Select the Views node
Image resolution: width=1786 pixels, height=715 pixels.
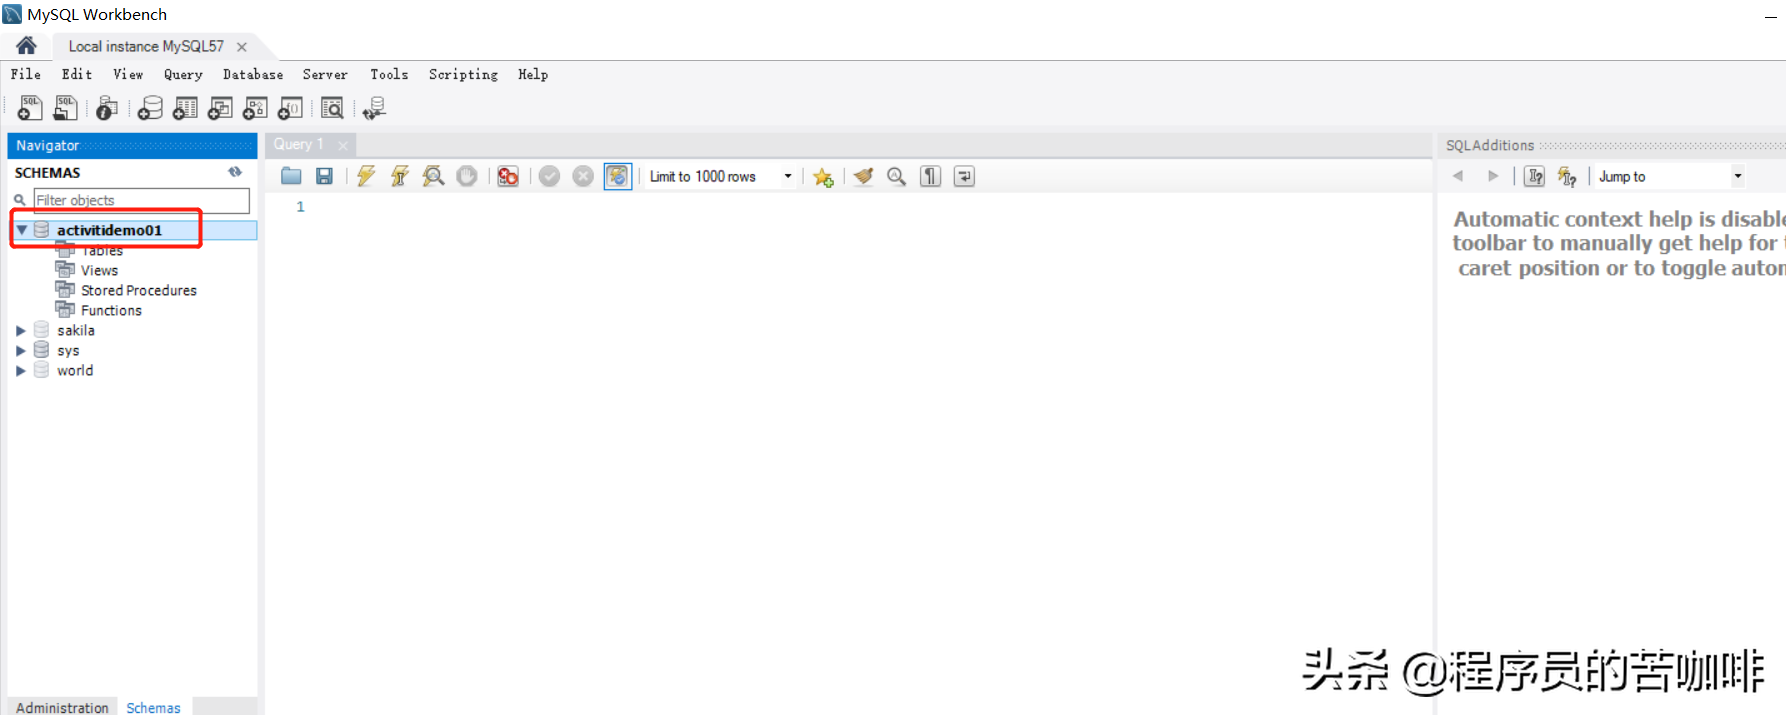coord(99,270)
